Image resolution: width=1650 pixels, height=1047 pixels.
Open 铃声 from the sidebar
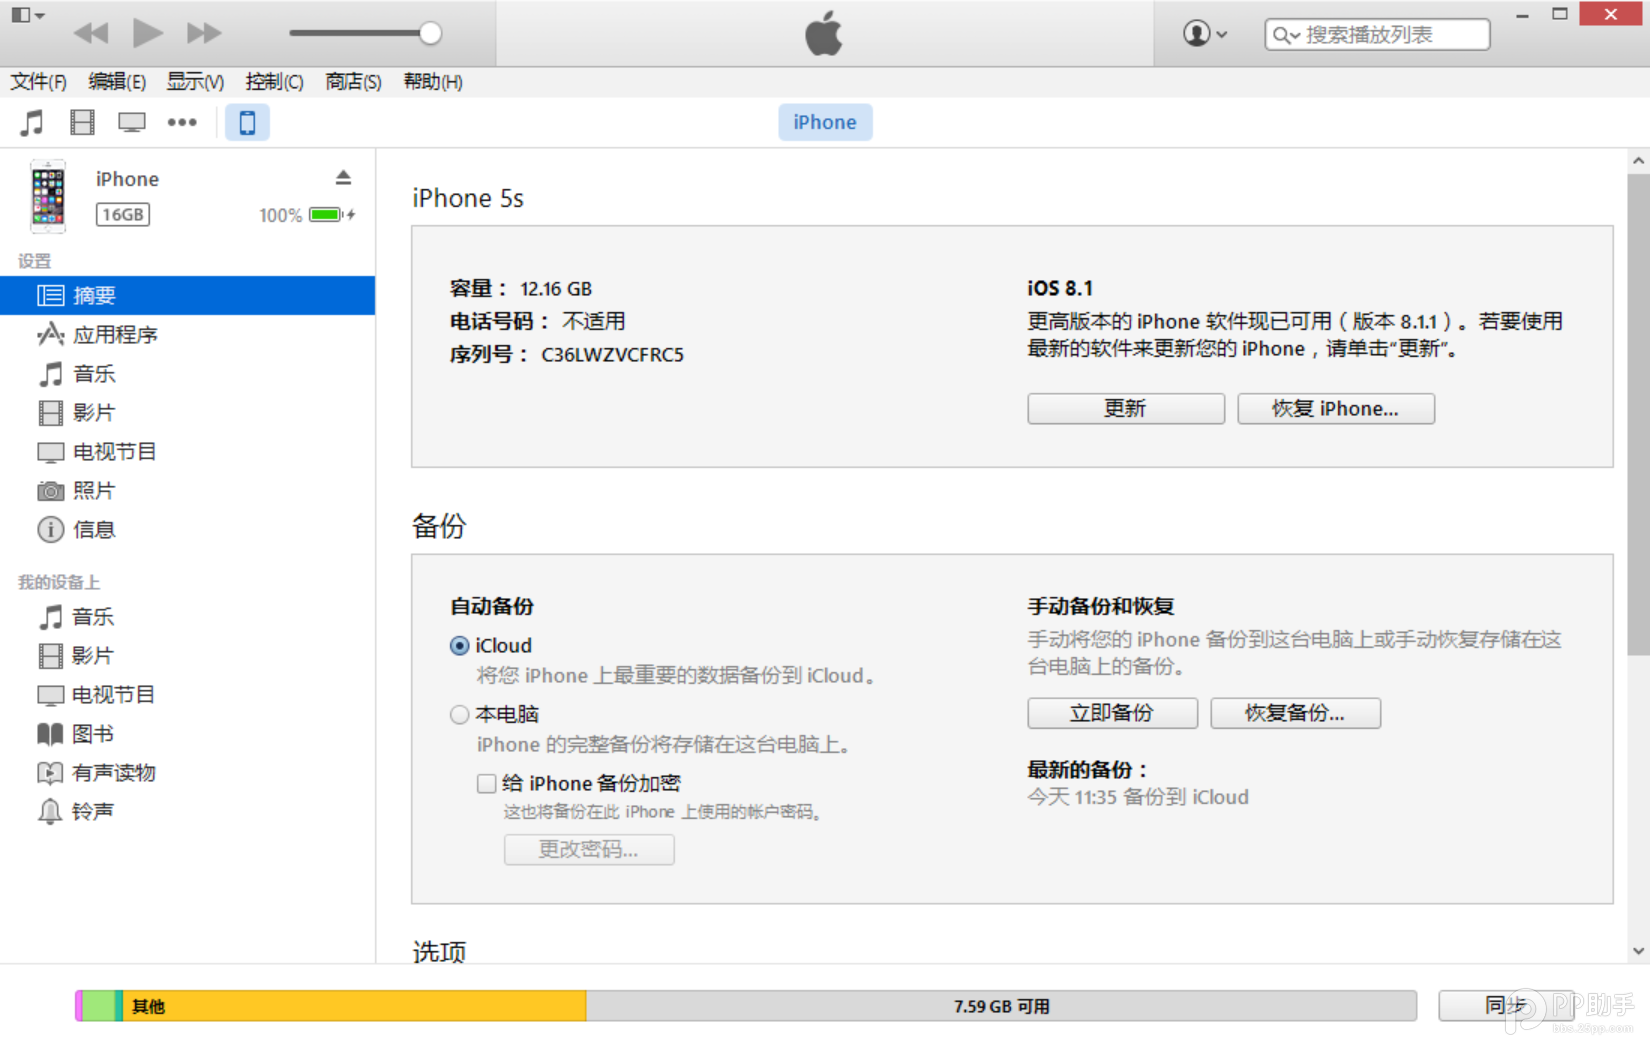tap(92, 811)
